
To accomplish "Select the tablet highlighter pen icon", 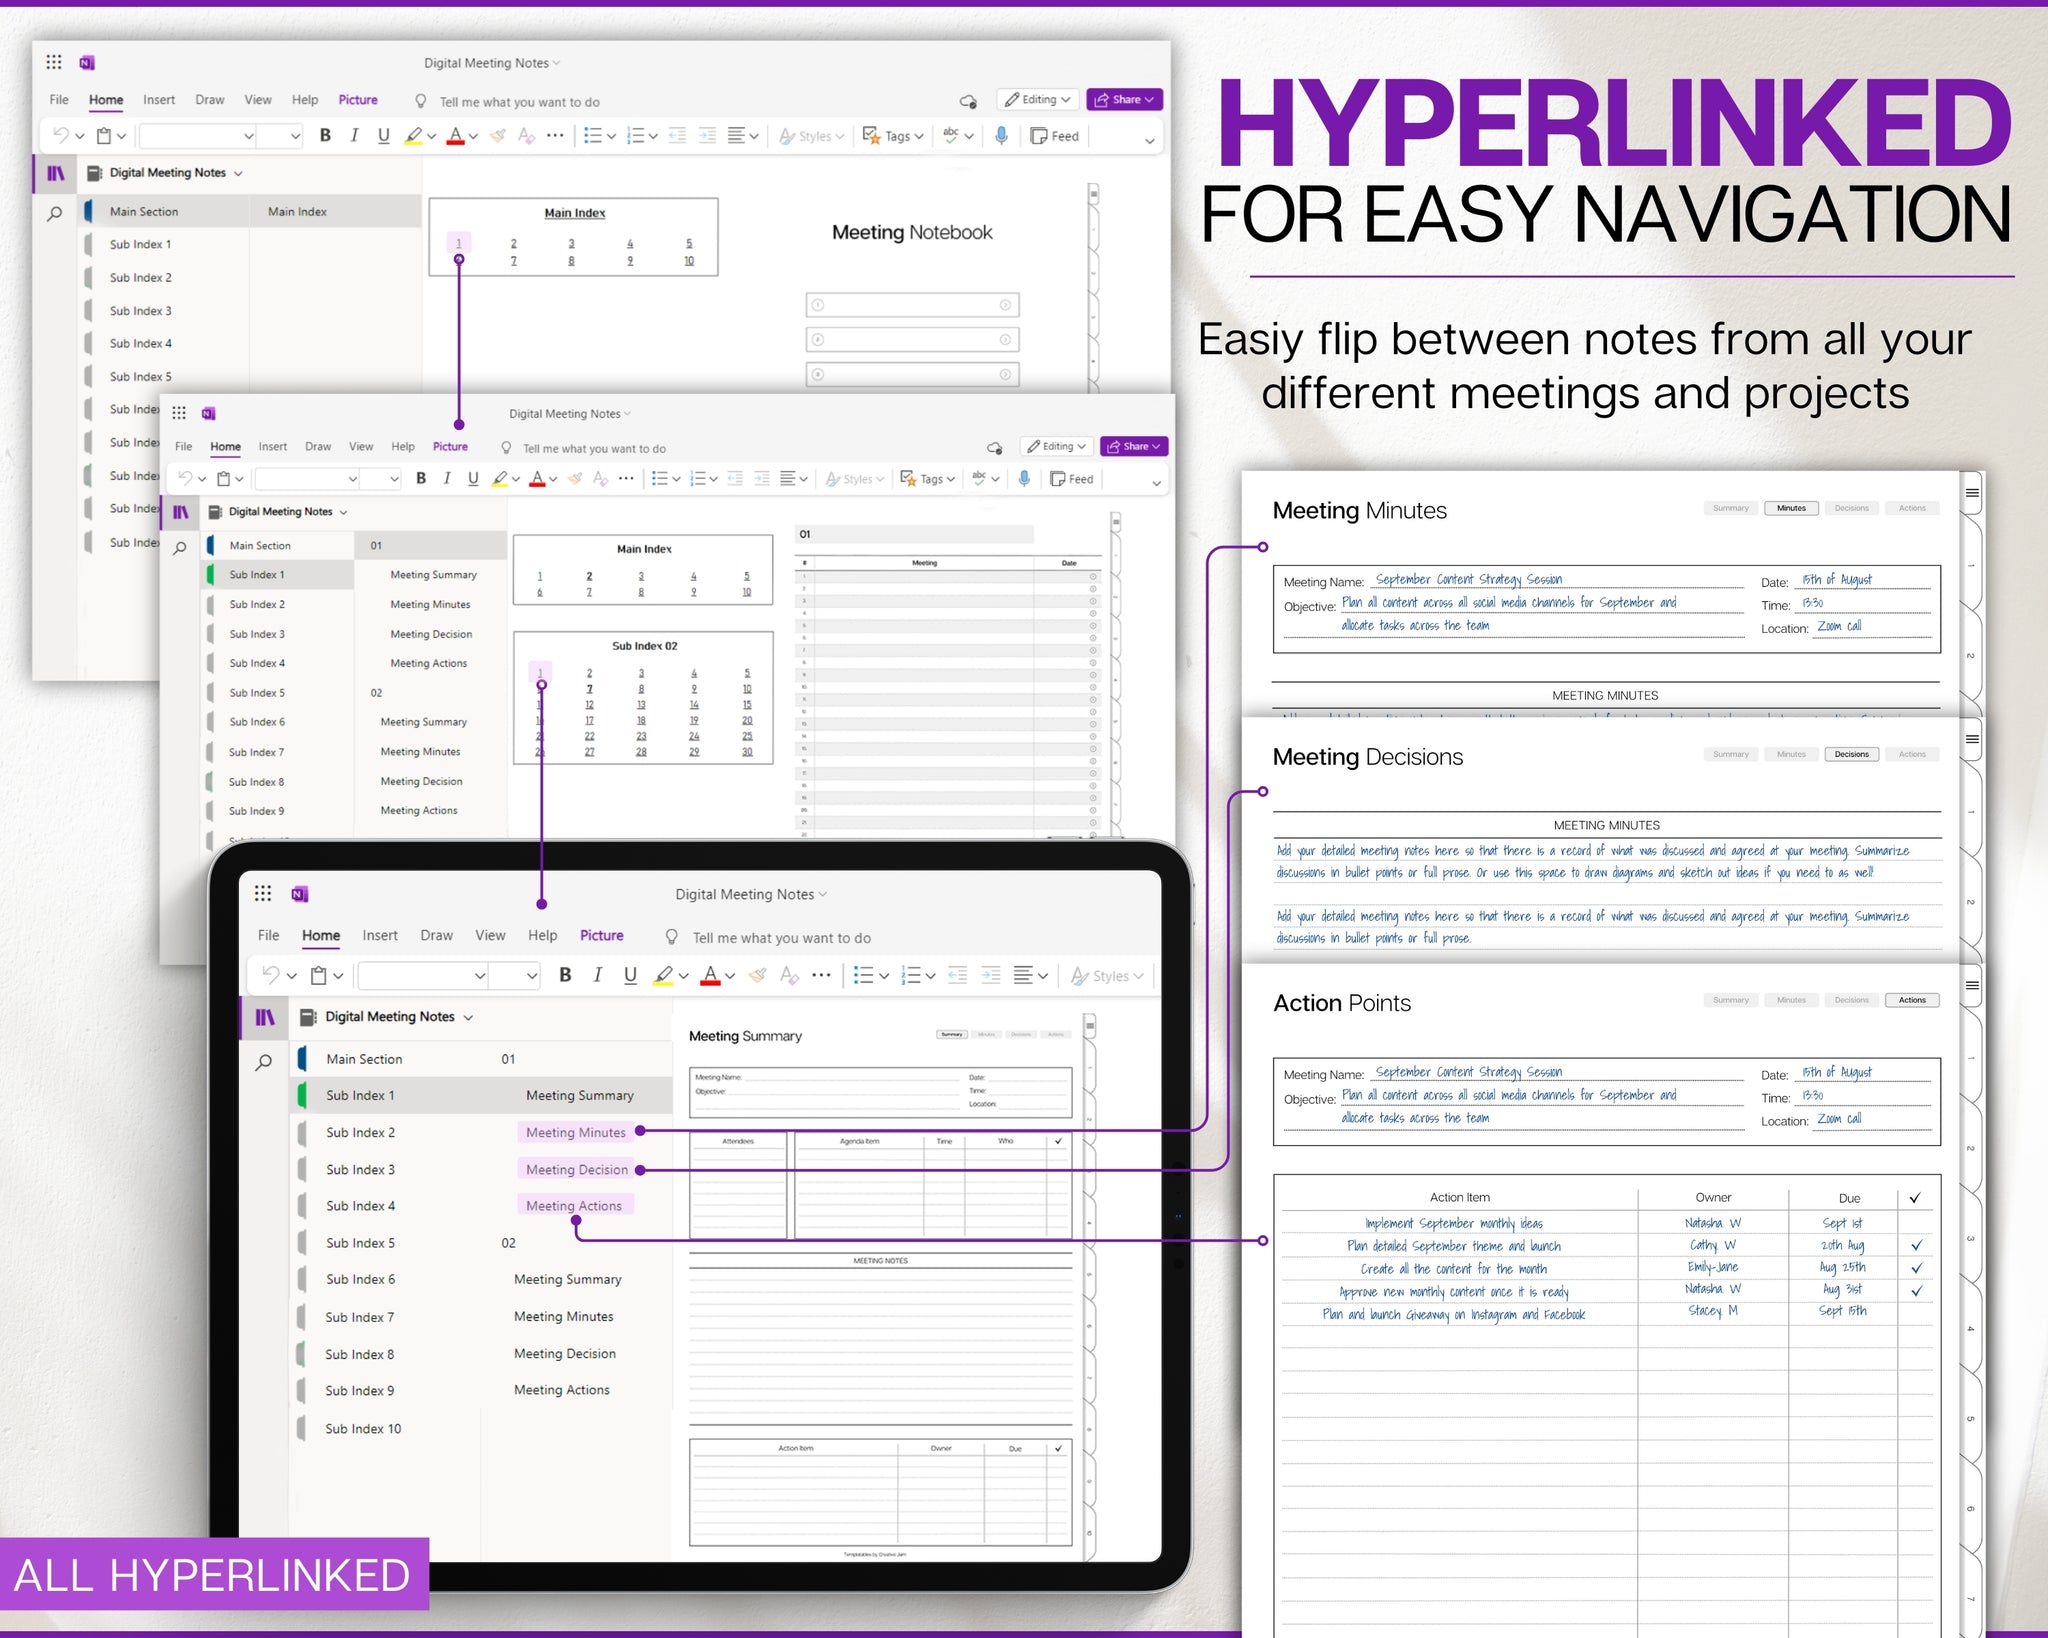I will point(663,975).
